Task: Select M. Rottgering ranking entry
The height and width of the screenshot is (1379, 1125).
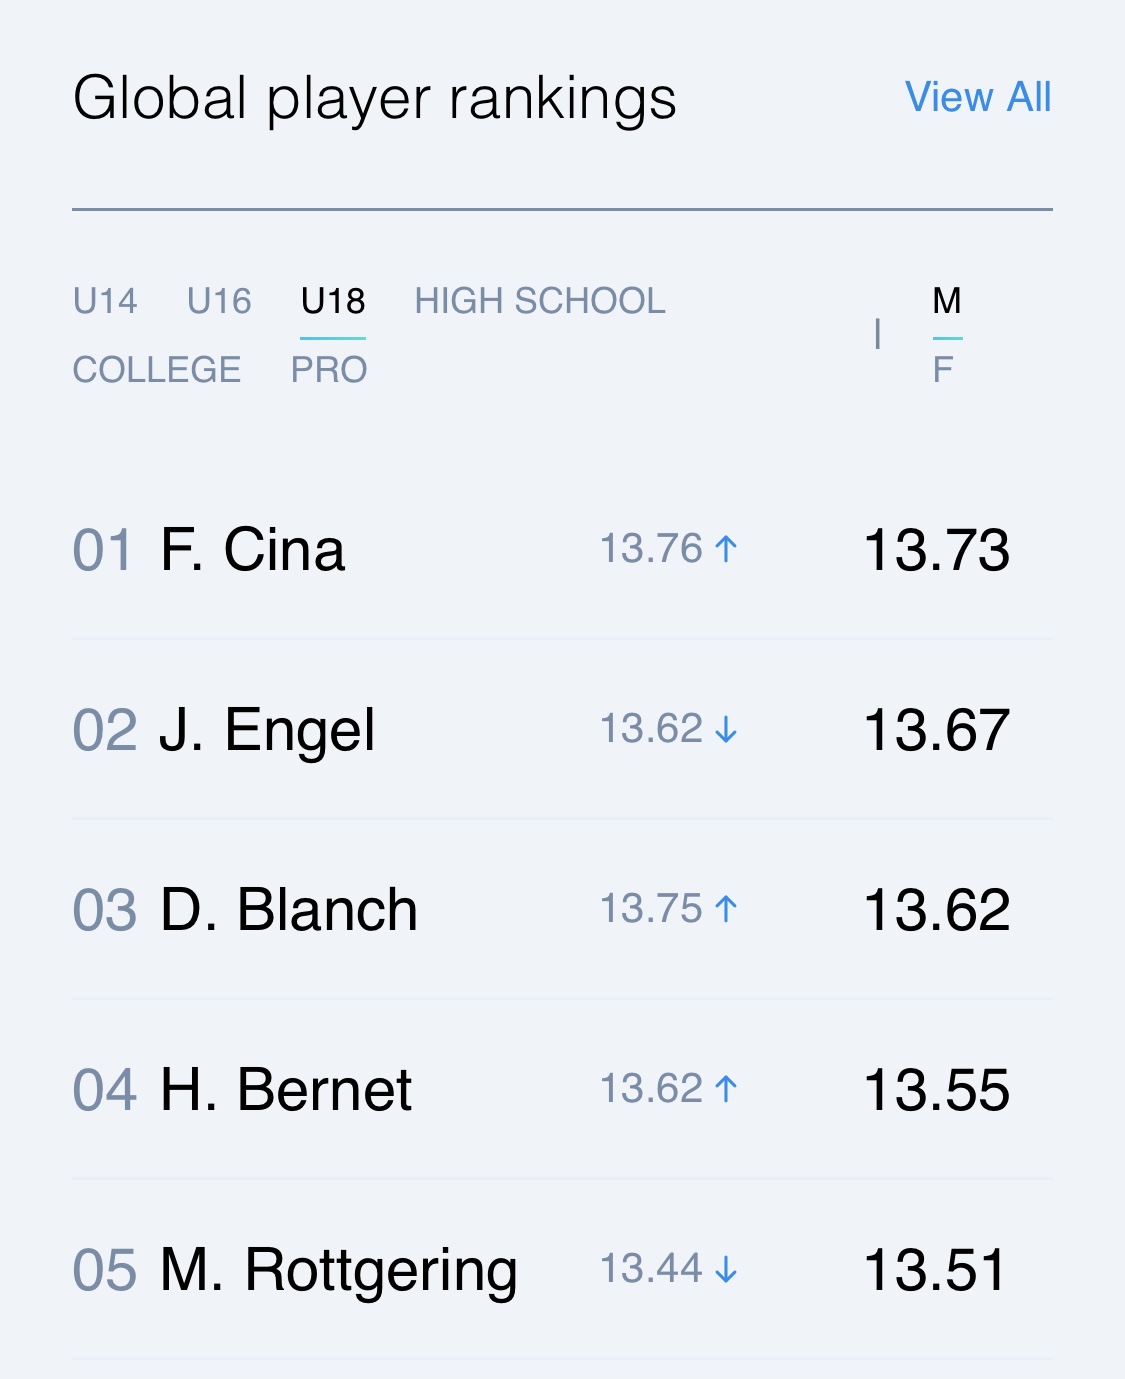Action: click(562, 1270)
